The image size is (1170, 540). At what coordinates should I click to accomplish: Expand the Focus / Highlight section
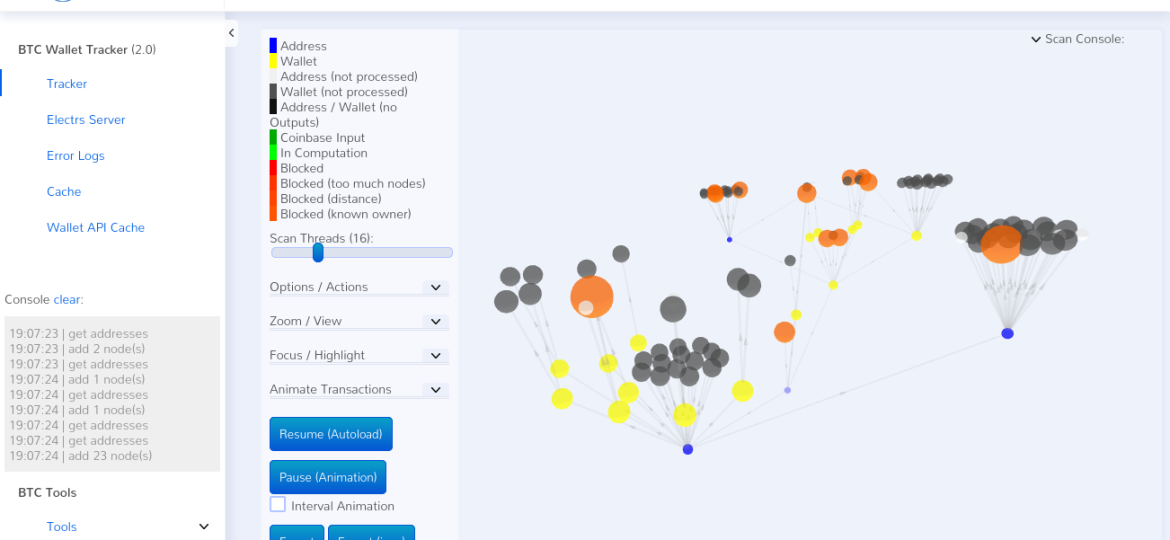tap(435, 356)
